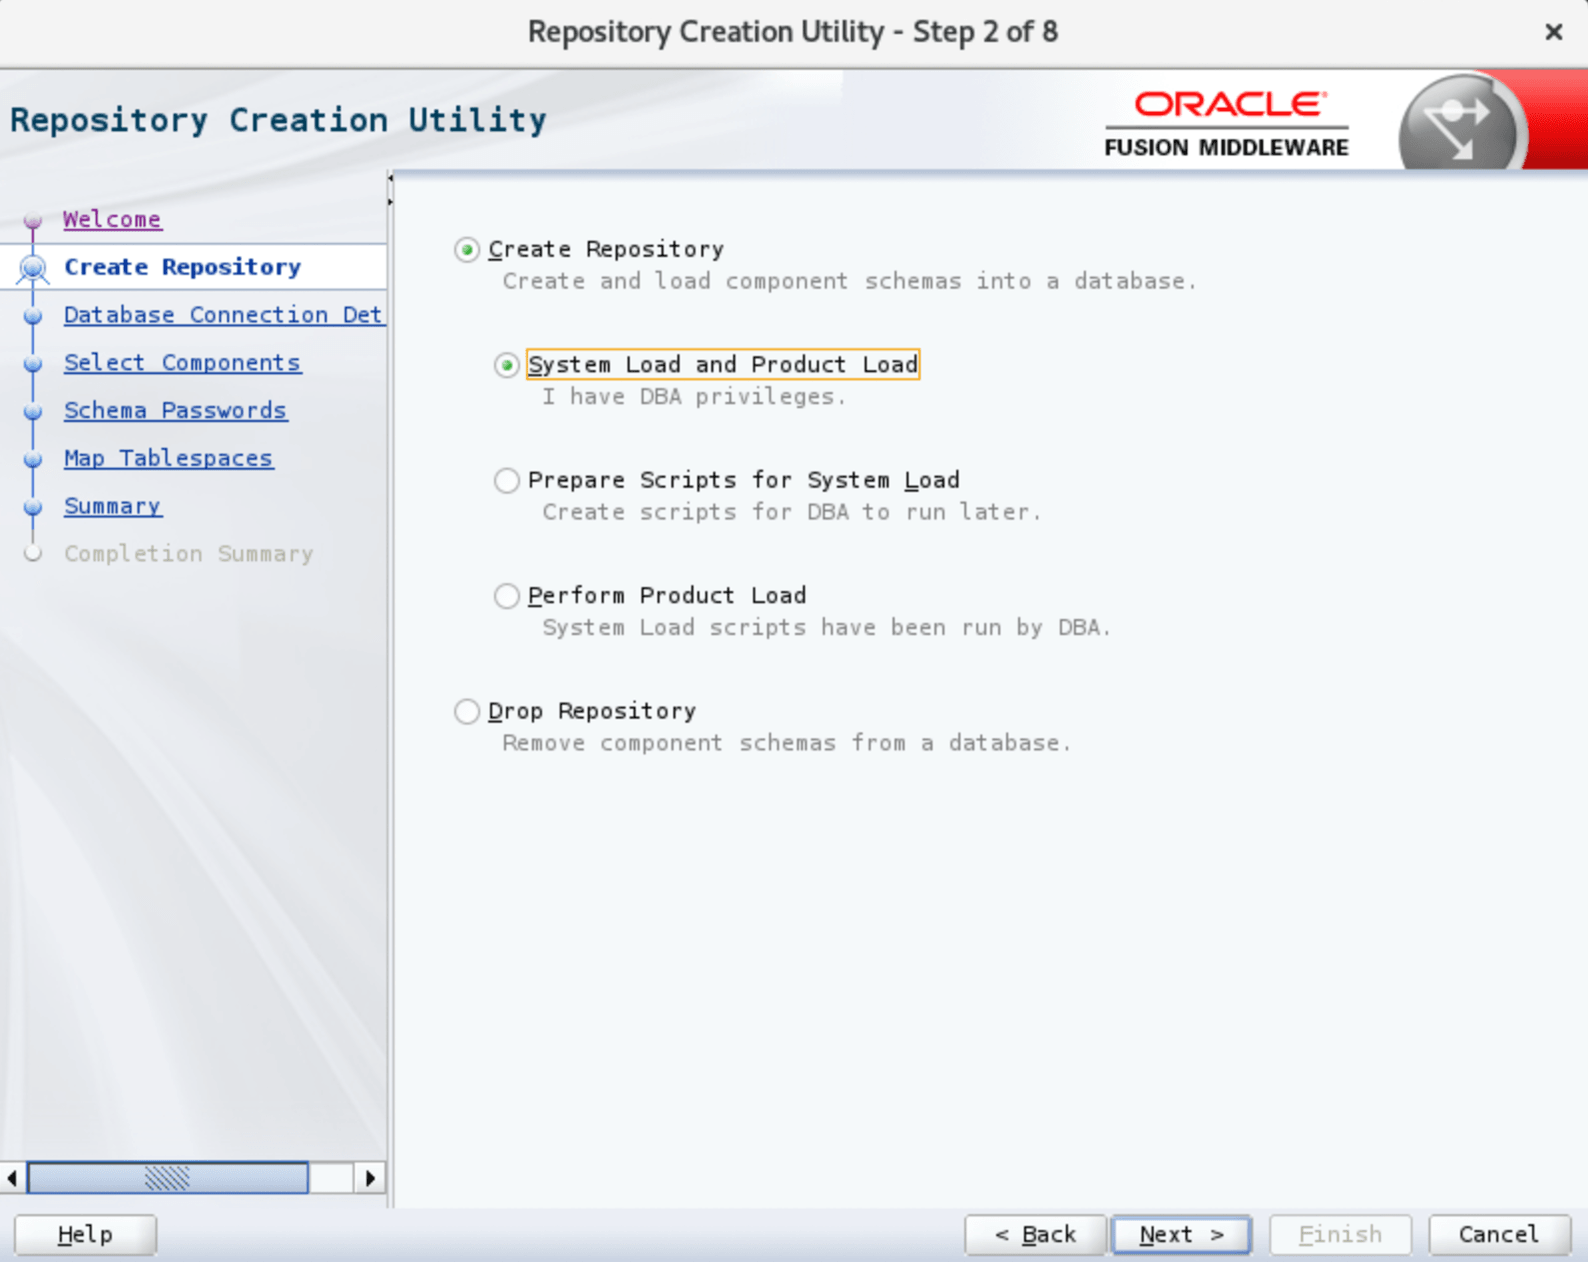Cancel the Repository Creation Utility wizard
The width and height of the screenshot is (1588, 1262).
(1499, 1235)
